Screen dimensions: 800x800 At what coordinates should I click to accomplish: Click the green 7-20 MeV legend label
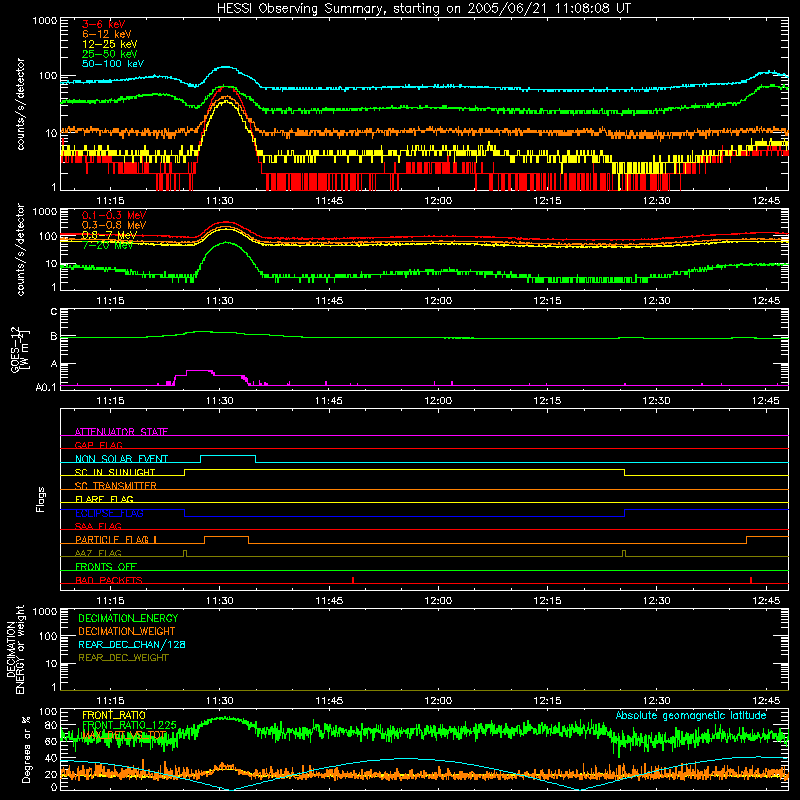[108, 245]
